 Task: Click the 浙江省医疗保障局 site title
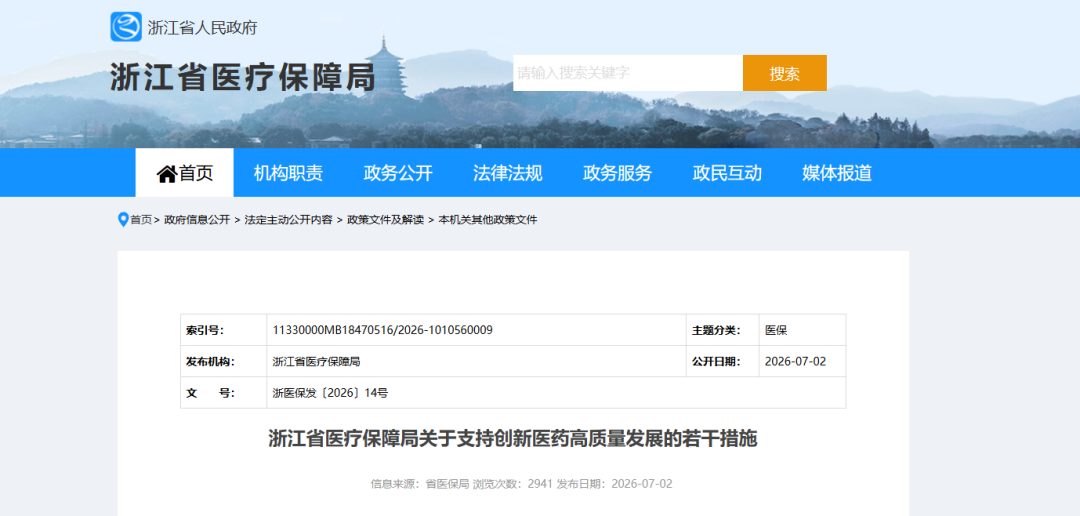click(x=243, y=76)
